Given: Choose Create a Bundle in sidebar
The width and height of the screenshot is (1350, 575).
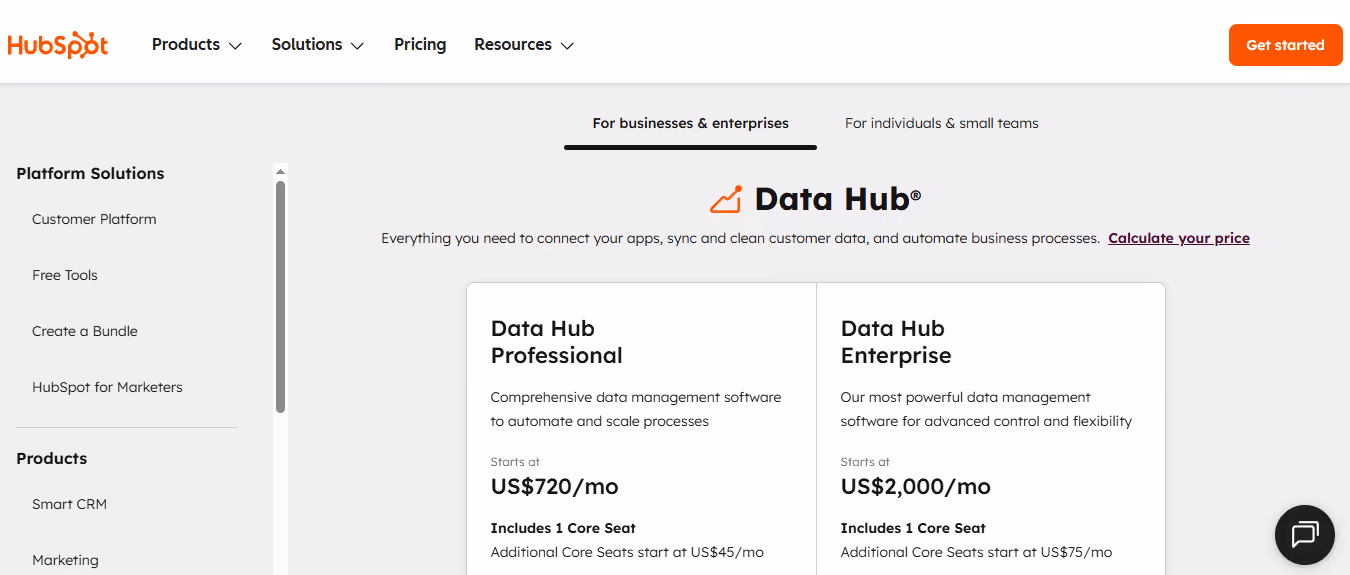Looking at the screenshot, I should pyautogui.click(x=85, y=331).
